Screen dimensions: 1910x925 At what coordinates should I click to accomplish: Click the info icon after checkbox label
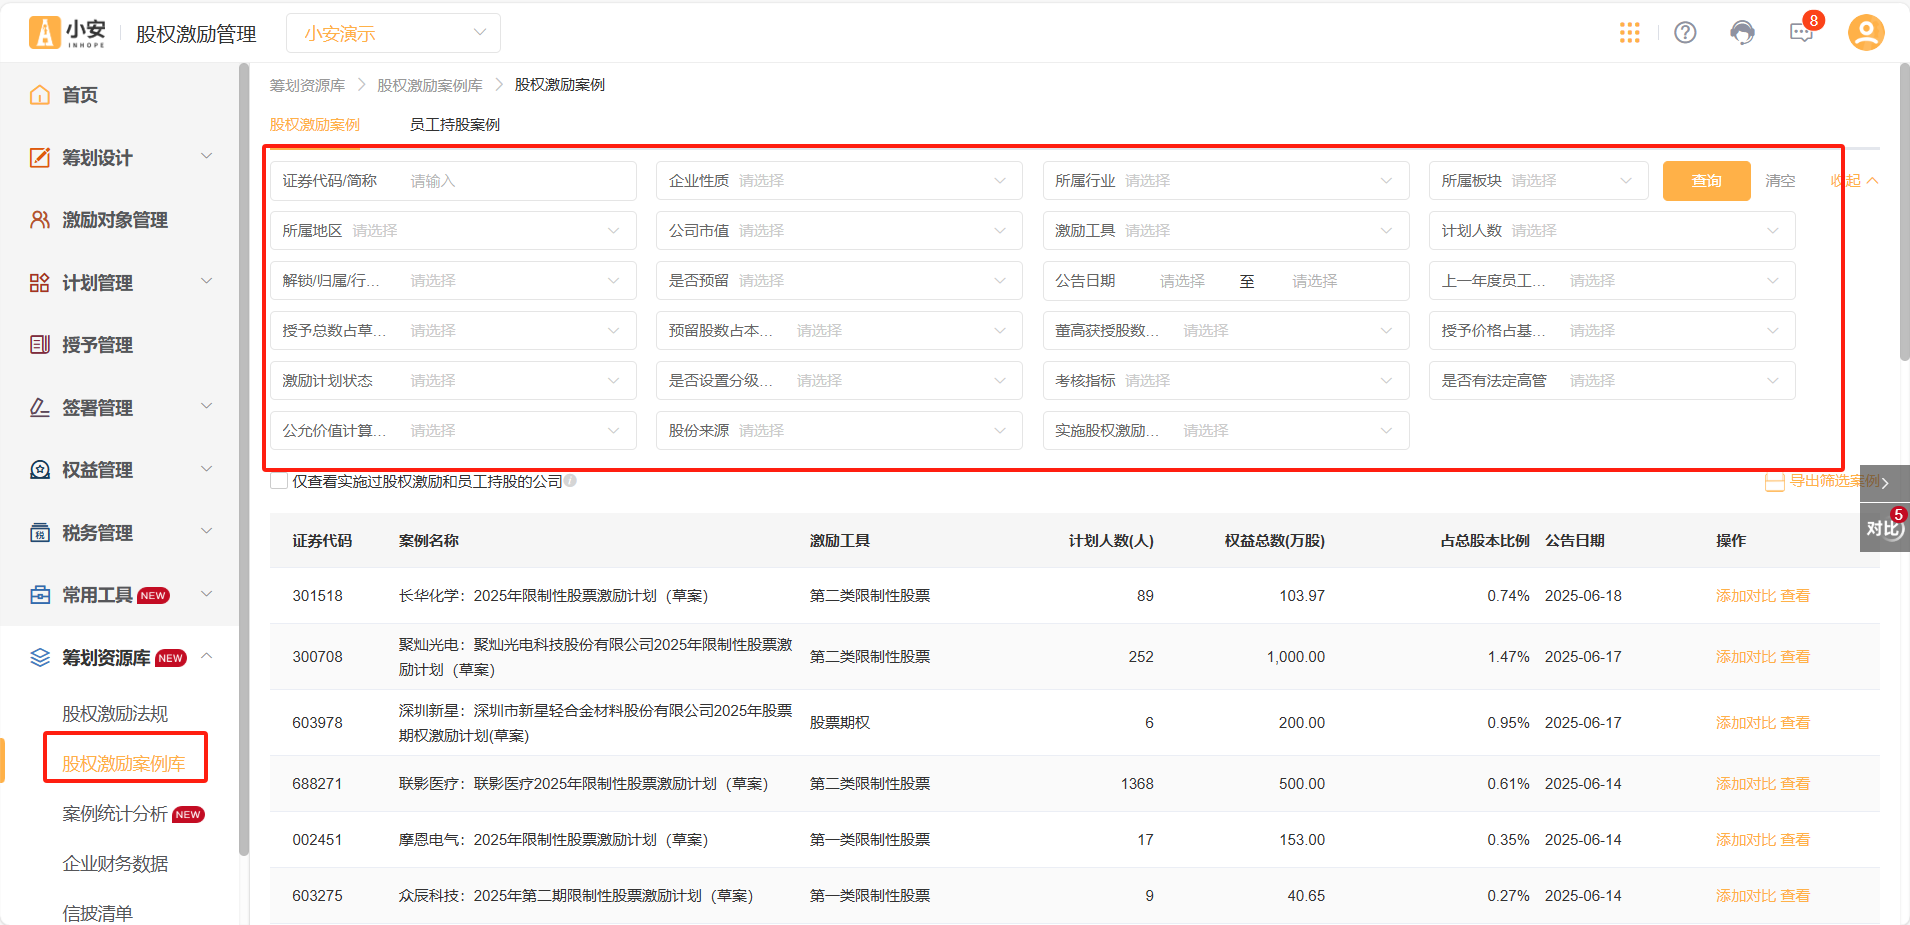570,481
